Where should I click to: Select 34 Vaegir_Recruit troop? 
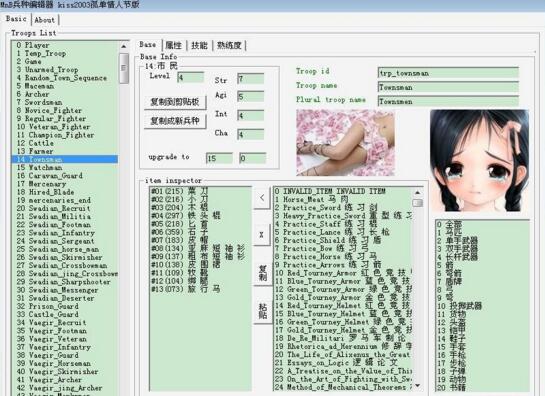click(x=65, y=323)
